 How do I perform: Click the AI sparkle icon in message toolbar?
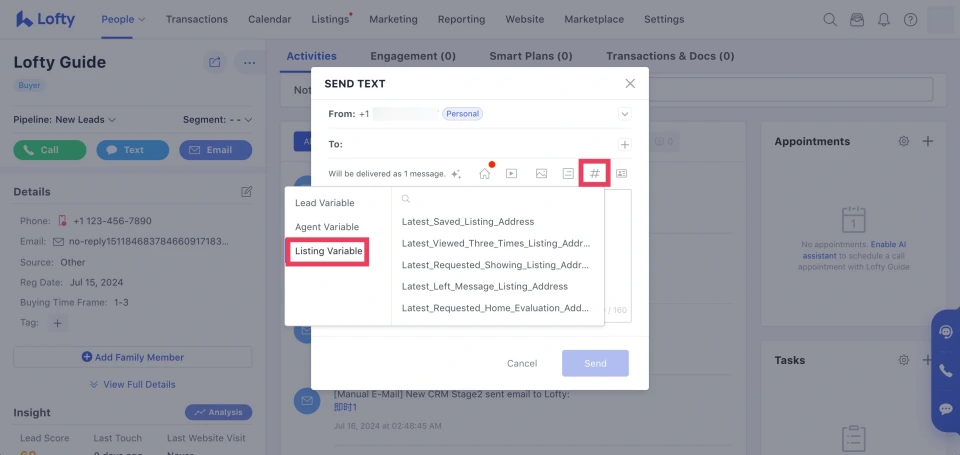click(x=456, y=174)
